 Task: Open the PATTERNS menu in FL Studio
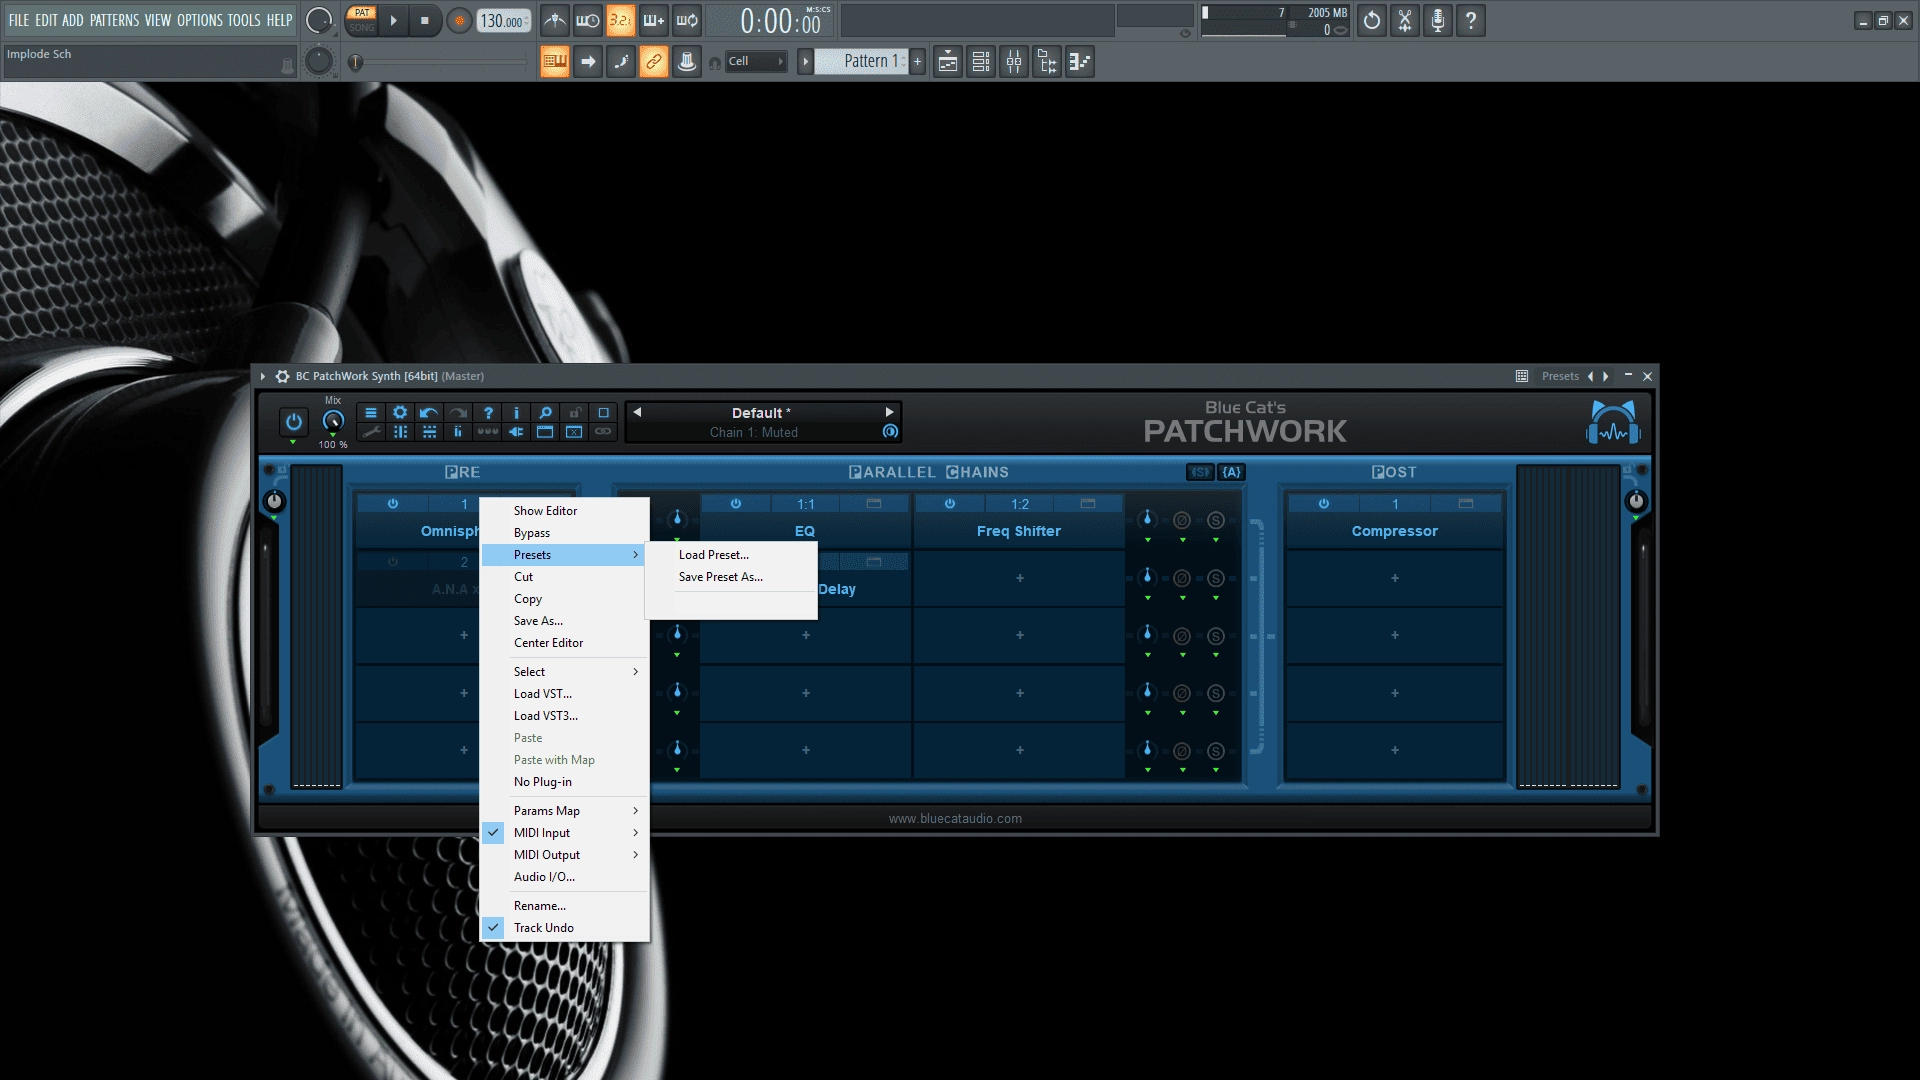(115, 20)
